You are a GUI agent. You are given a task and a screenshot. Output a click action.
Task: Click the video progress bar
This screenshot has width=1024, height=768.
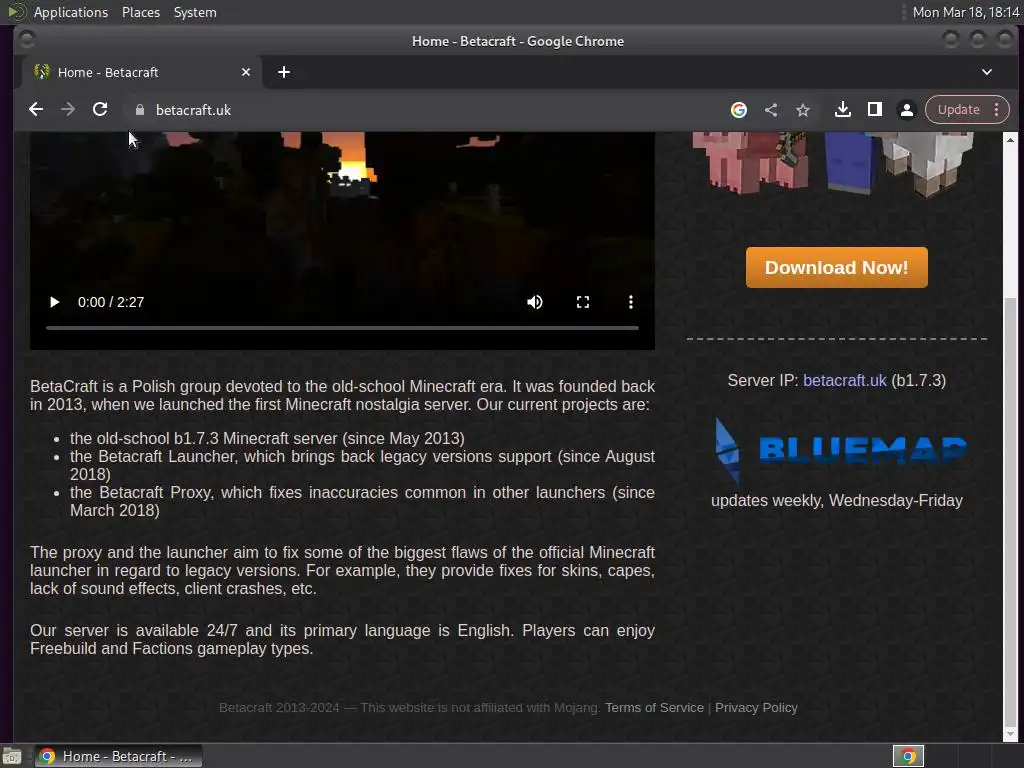click(x=342, y=328)
